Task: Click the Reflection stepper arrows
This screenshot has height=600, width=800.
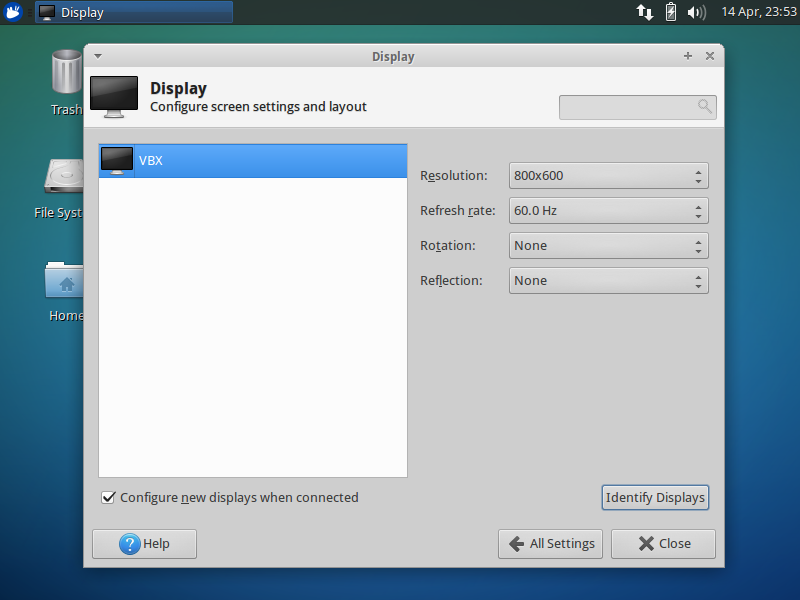Action: (x=699, y=280)
